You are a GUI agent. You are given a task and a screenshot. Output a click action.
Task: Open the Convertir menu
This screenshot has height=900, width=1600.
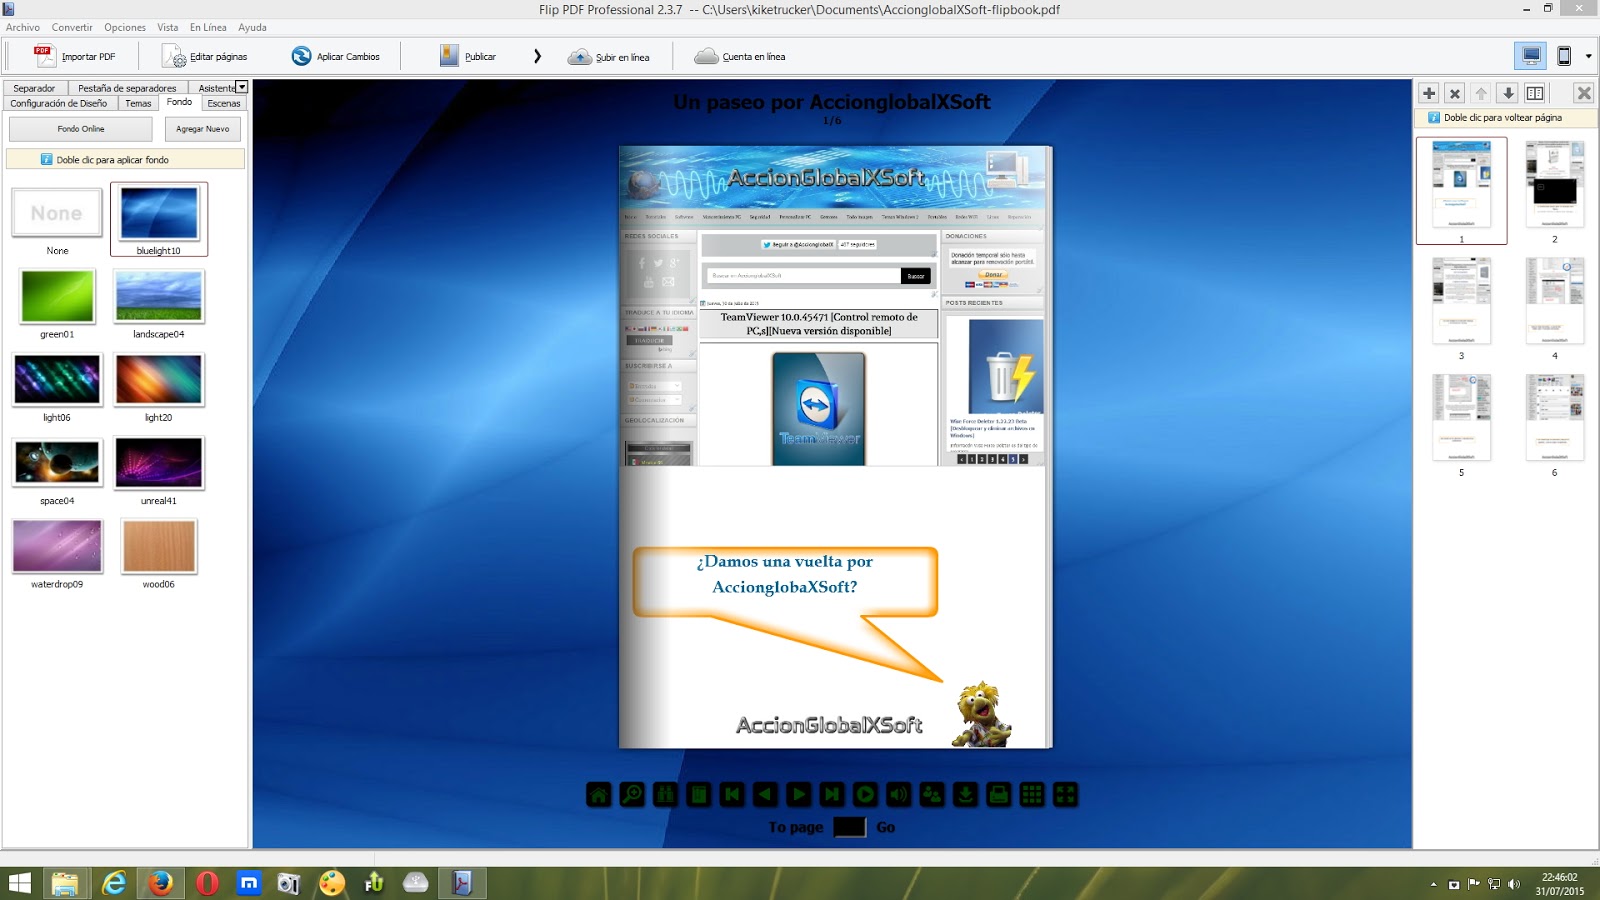(72, 27)
